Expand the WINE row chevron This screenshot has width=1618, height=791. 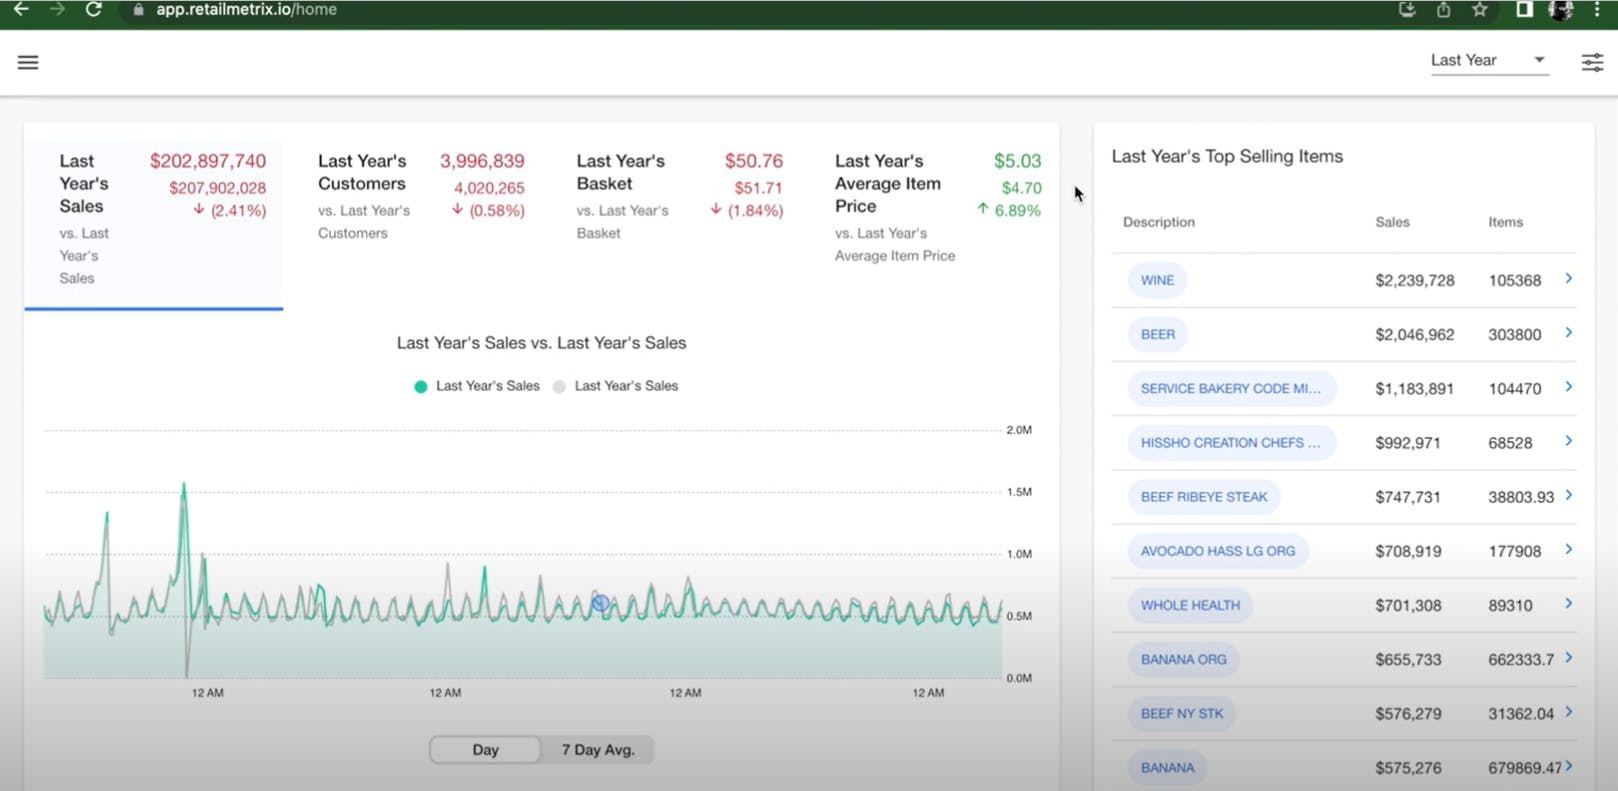pos(1568,279)
